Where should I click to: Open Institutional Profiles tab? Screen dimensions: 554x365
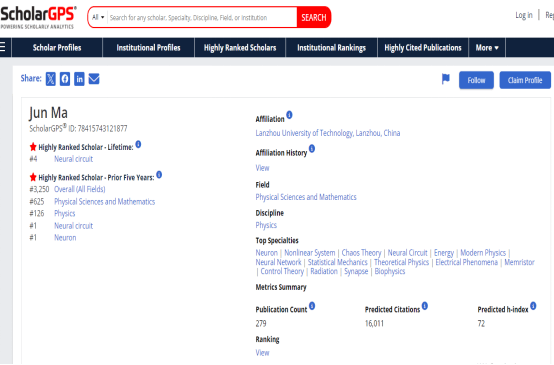tap(148, 48)
